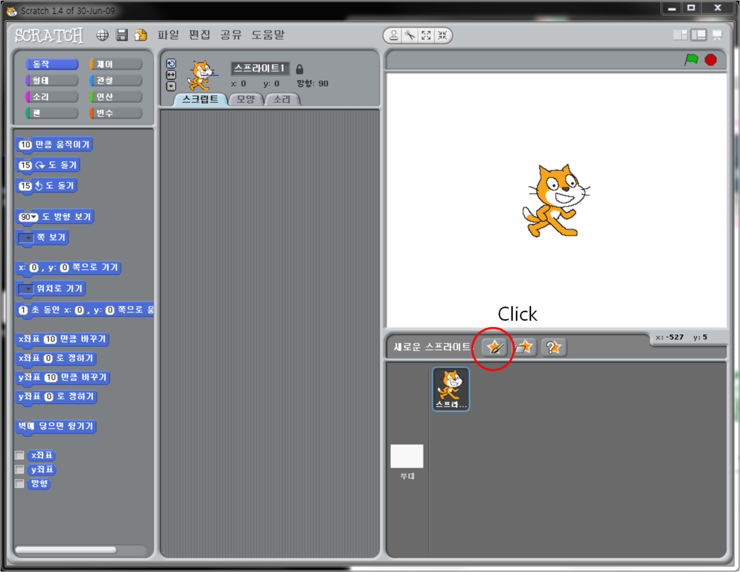
Task: Switch to the 소리 tab beside 모양
Action: (x=282, y=100)
